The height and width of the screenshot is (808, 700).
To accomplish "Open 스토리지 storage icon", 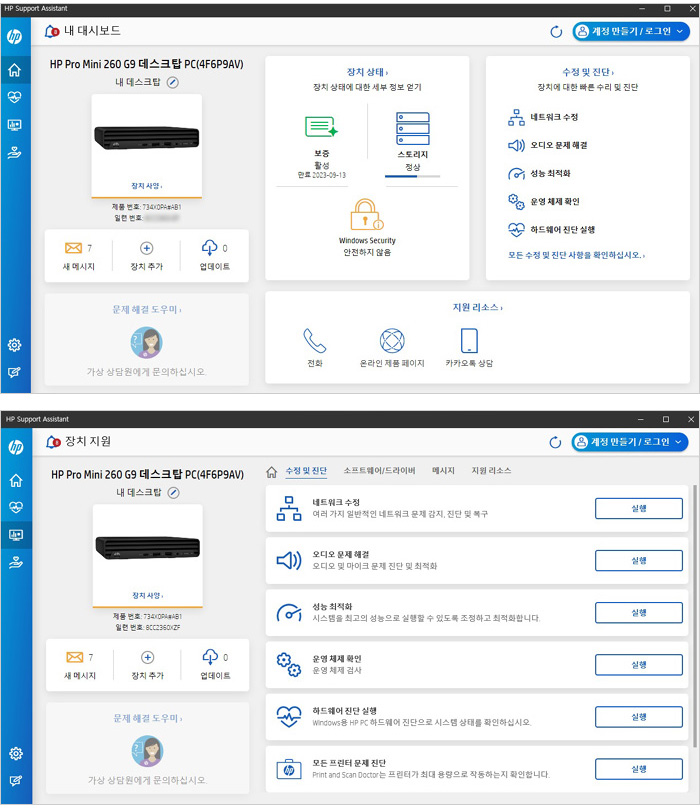I will 413,128.
